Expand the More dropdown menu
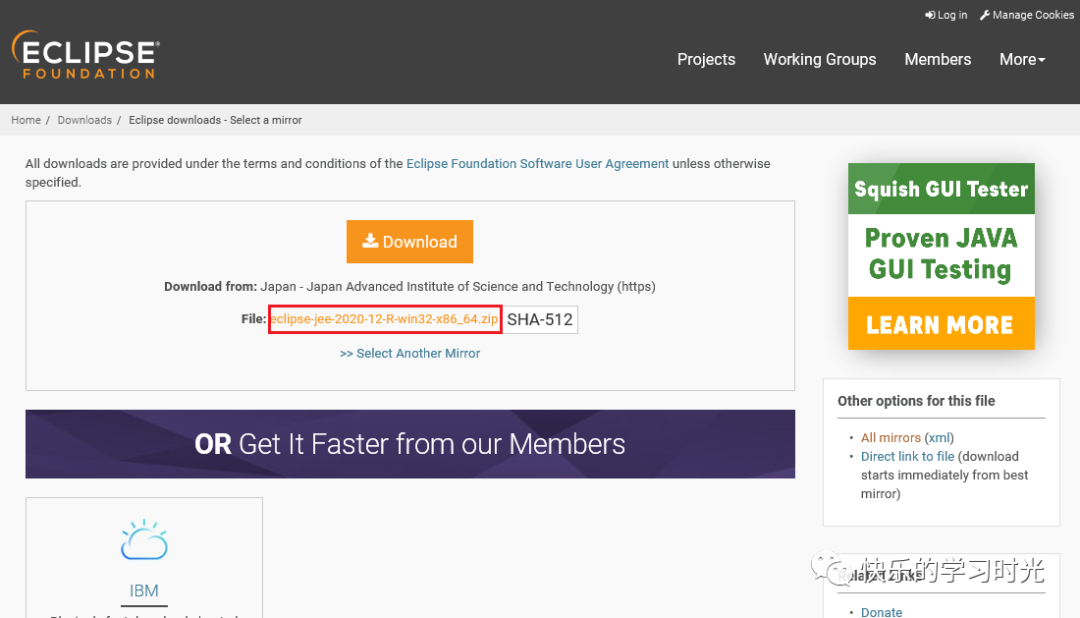The width and height of the screenshot is (1080, 618). [x=1022, y=59]
